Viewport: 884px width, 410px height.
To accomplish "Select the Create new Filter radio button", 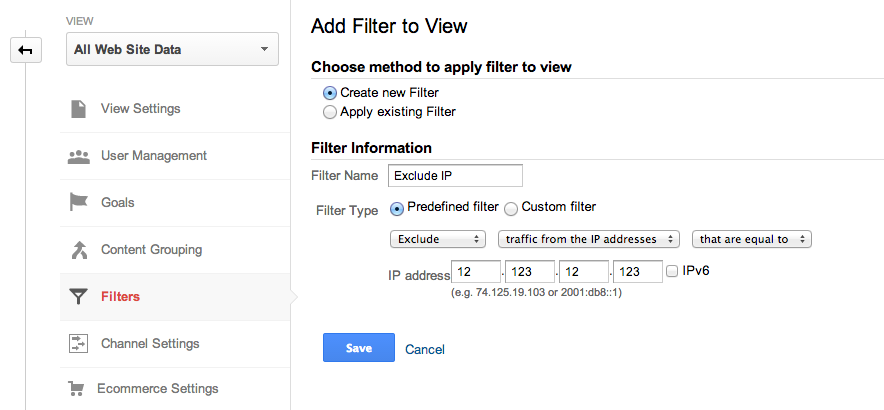I will point(330,93).
